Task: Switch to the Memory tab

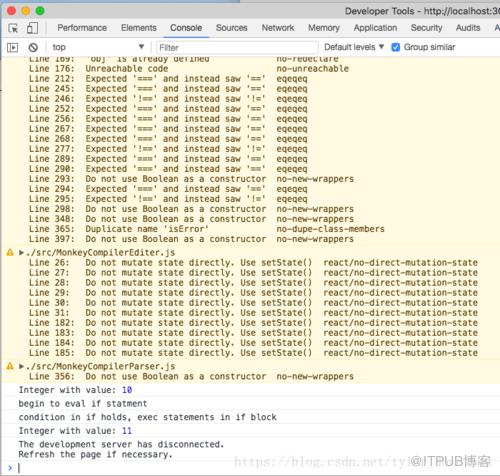Action: tap(324, 28)
